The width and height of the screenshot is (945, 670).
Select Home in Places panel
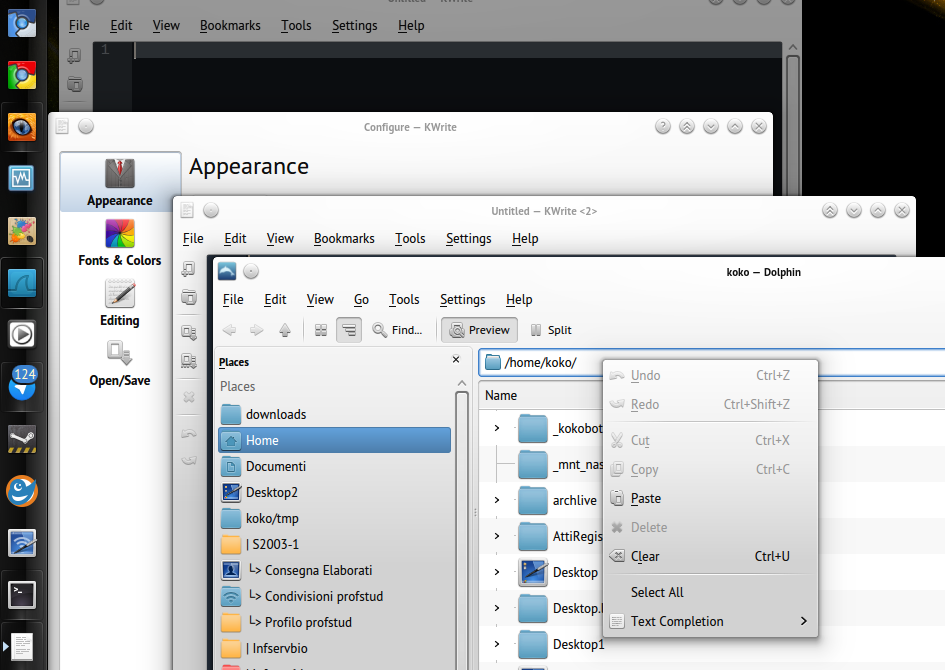tap(334, 440)
